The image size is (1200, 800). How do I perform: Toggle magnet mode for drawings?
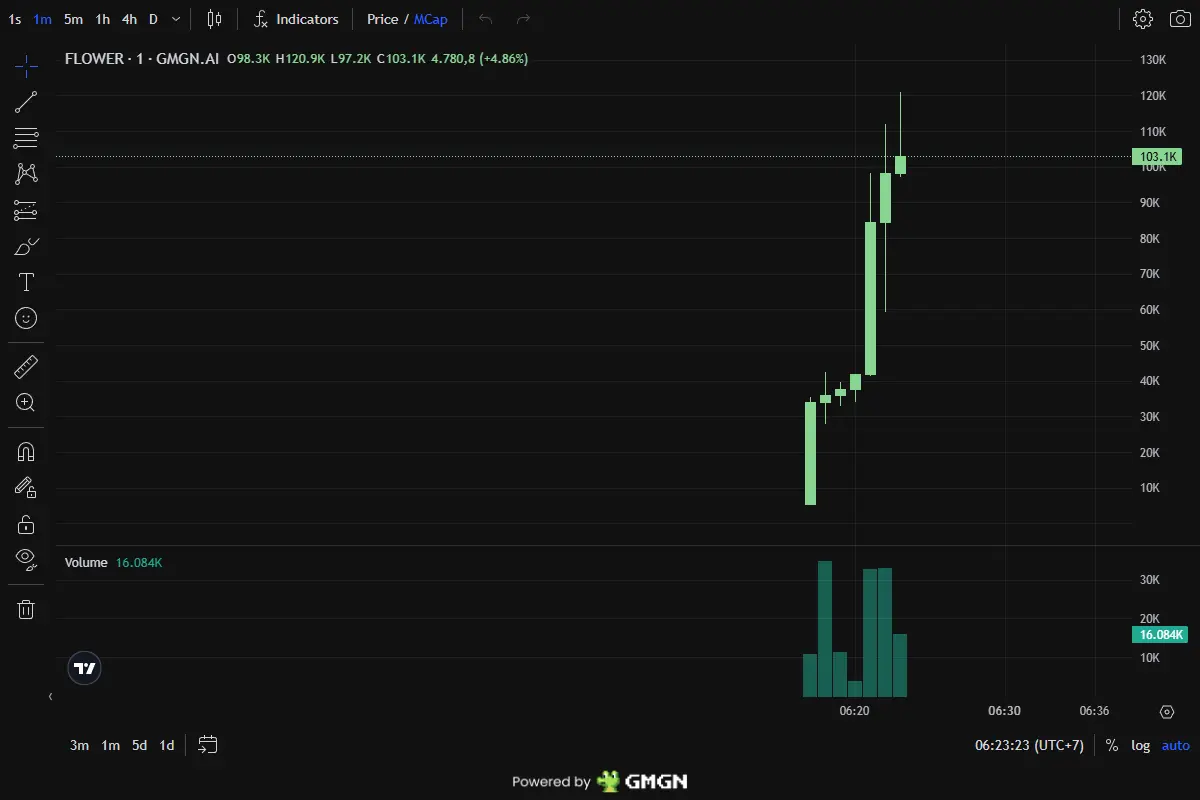[x=26, y=452]
